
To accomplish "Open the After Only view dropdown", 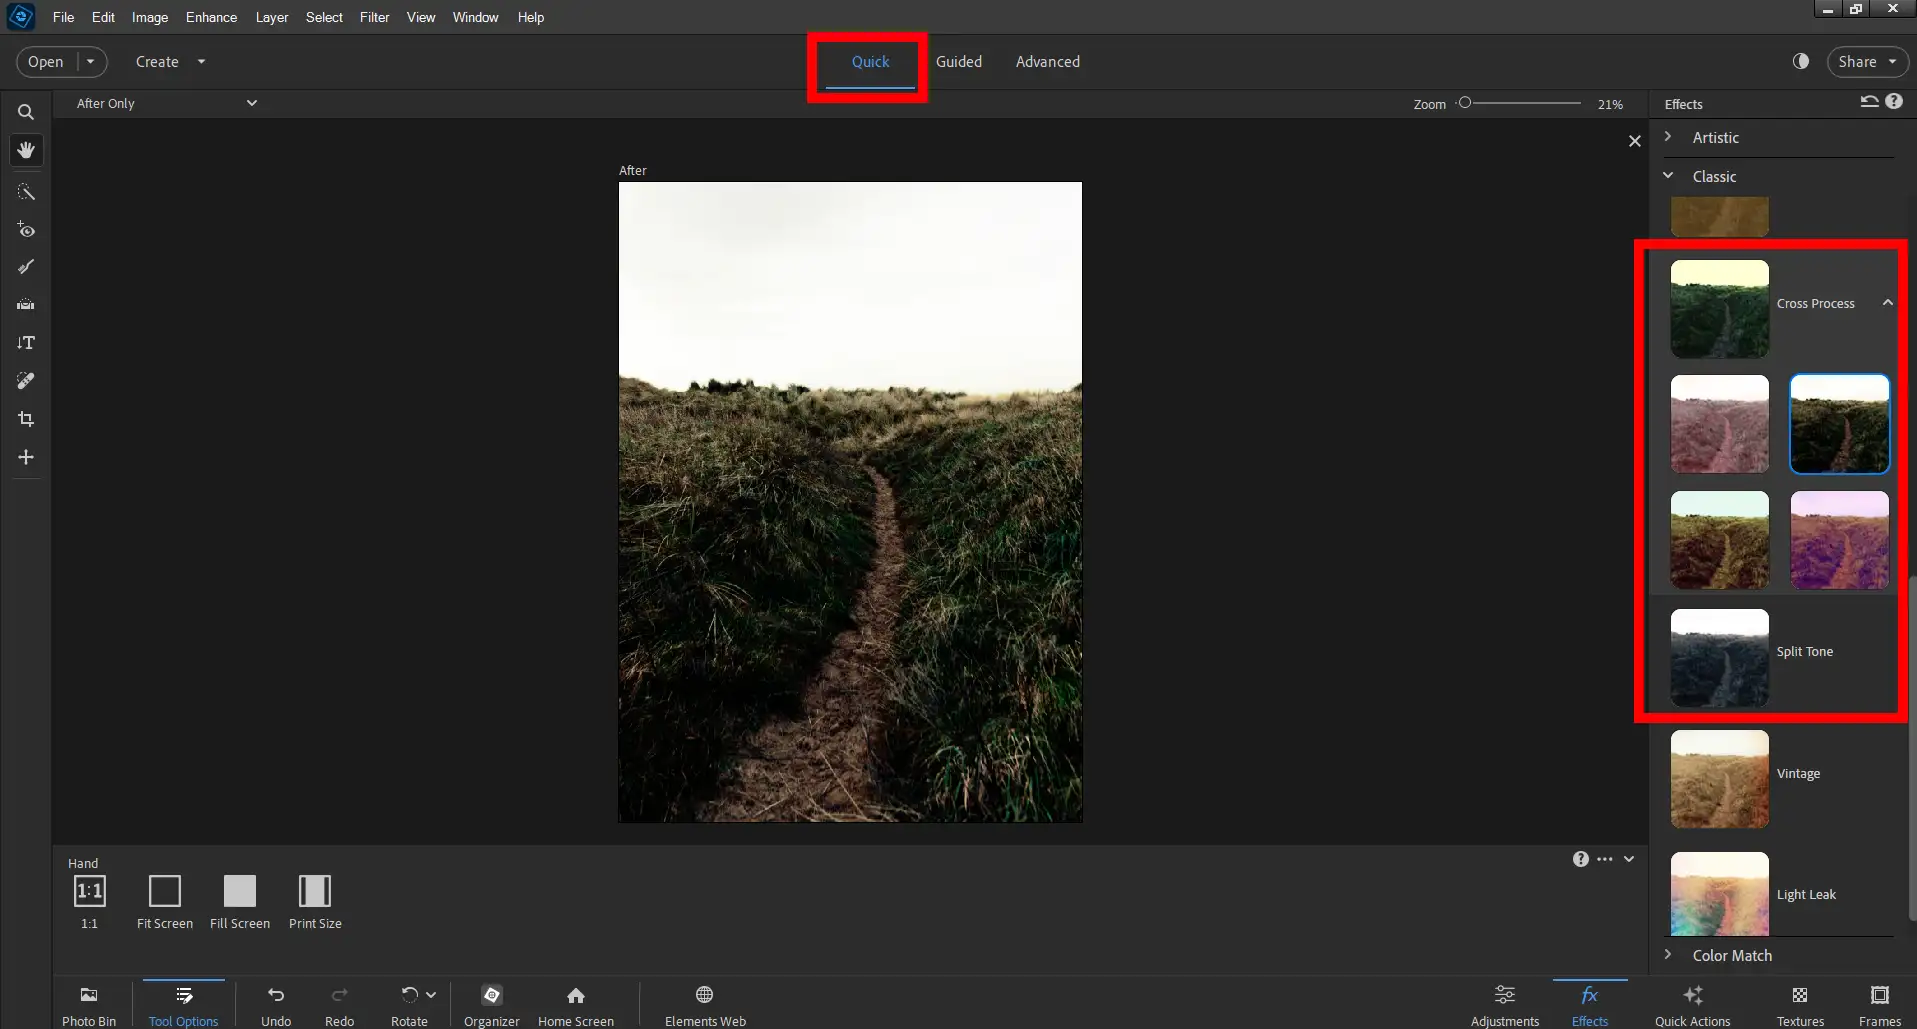I will coord(167,103).
